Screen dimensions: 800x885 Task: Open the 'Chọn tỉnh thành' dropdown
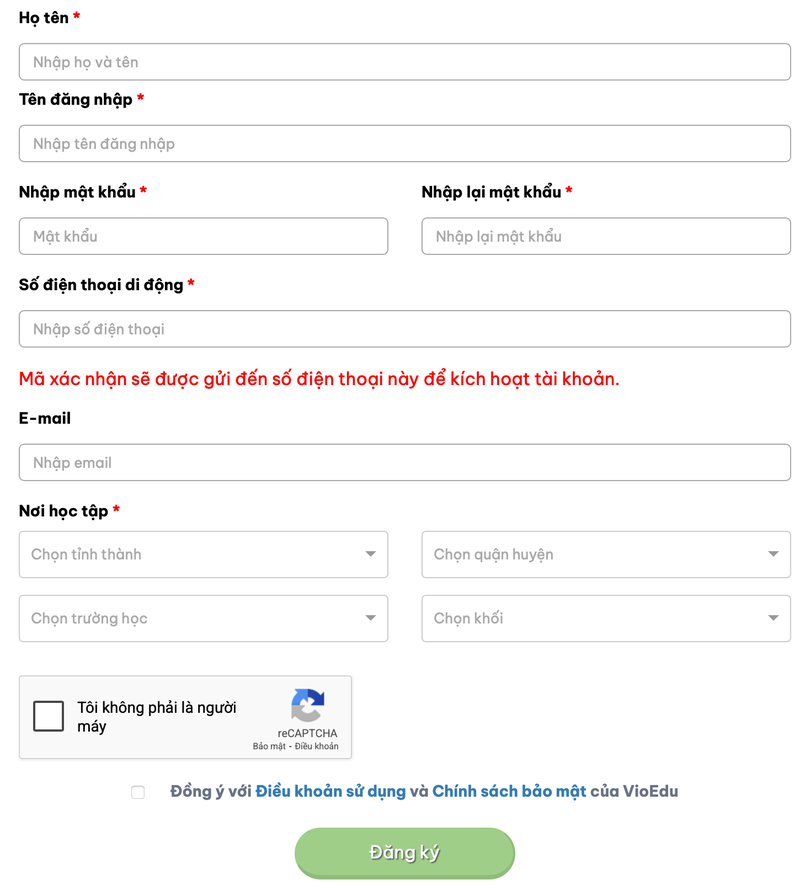click(x=203, y=554)
